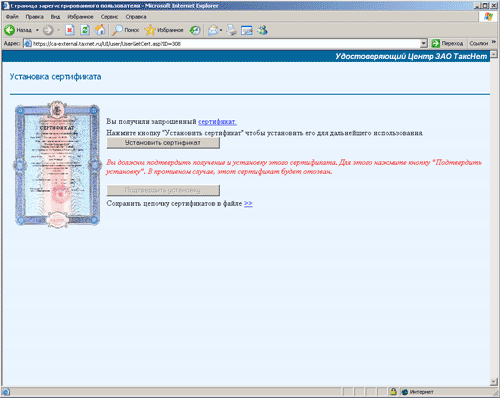Click the certificate image thumbnail
The height and width of the screenshot is (398, 500).
pyautogui.click(x=57, y=164)
